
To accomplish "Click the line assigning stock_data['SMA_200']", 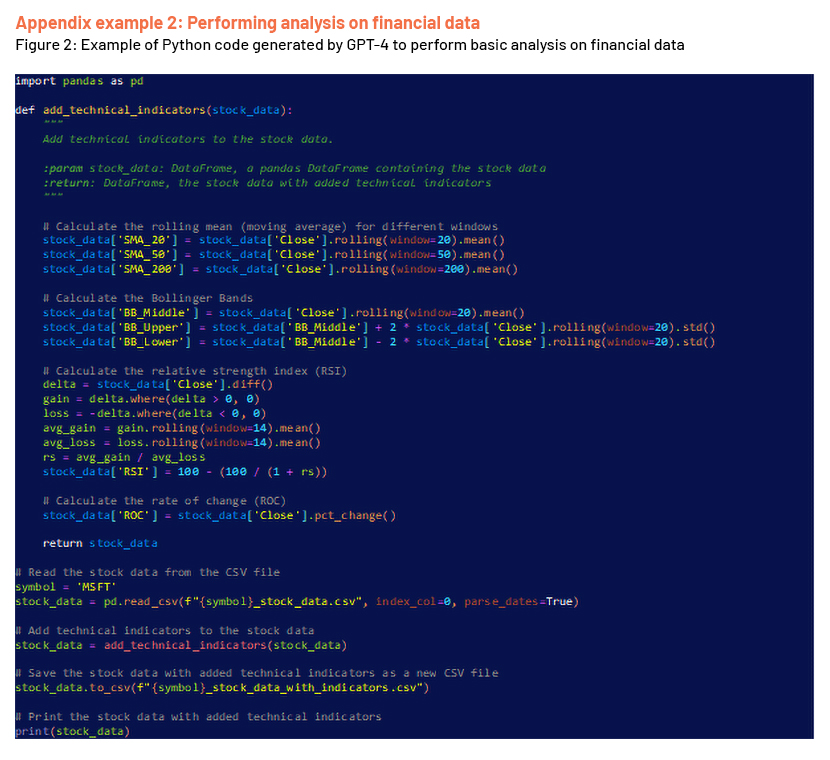I will (x=281, y=269).
